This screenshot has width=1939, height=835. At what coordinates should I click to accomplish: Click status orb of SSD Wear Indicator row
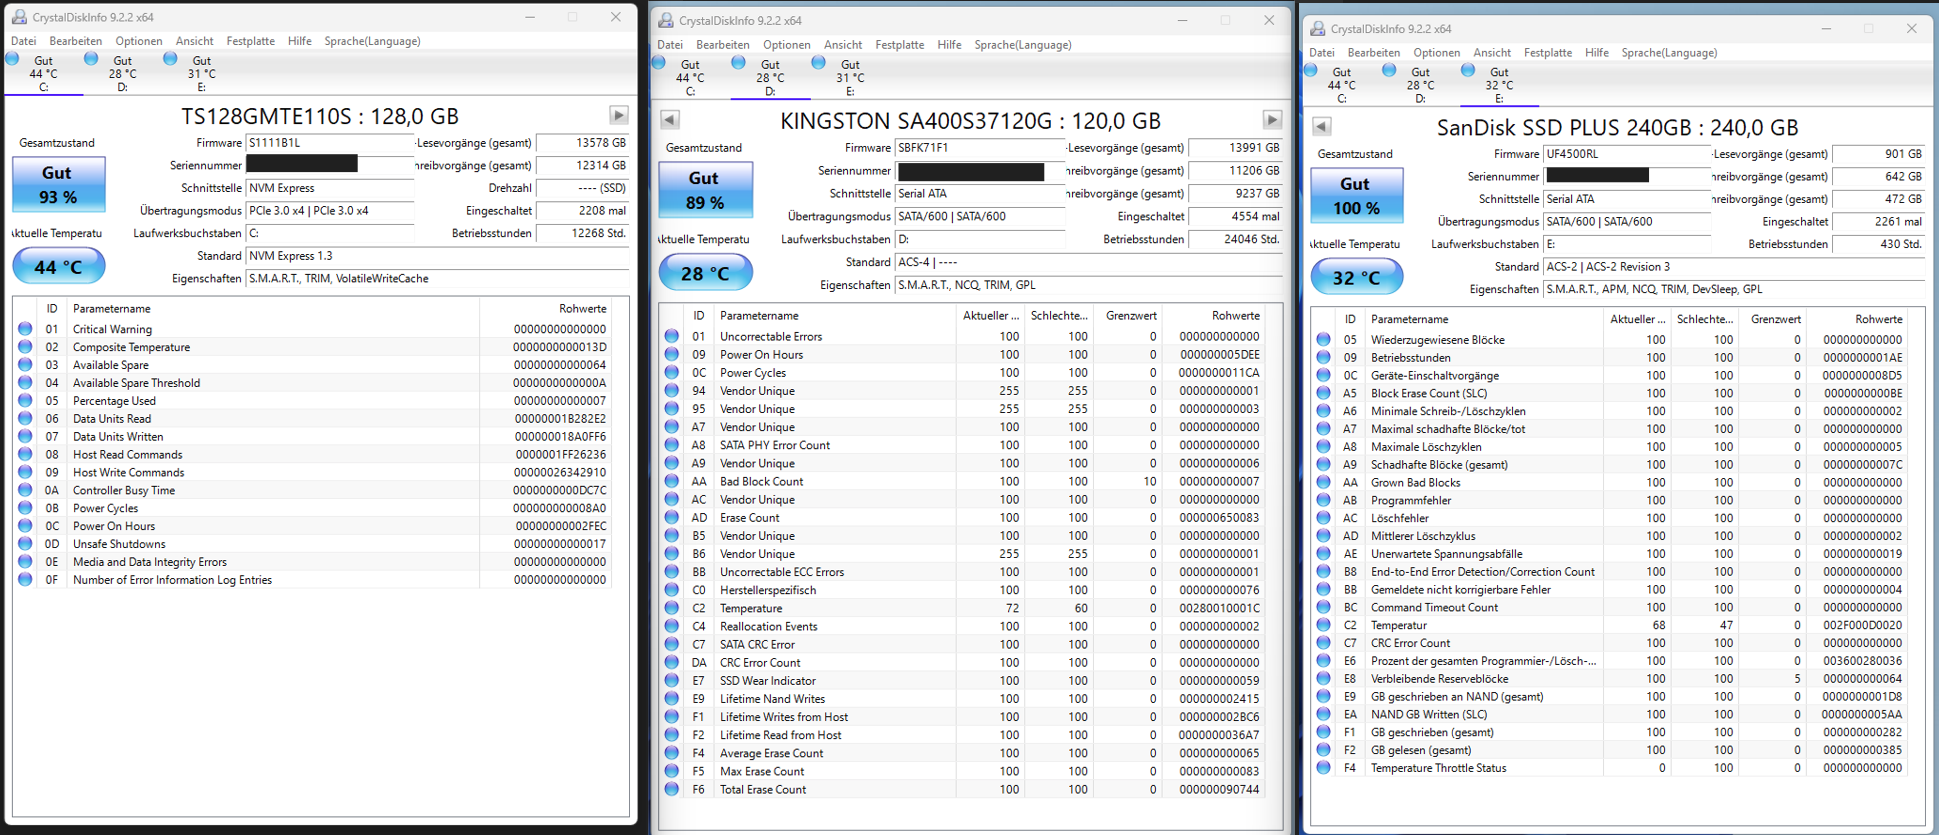672,681
